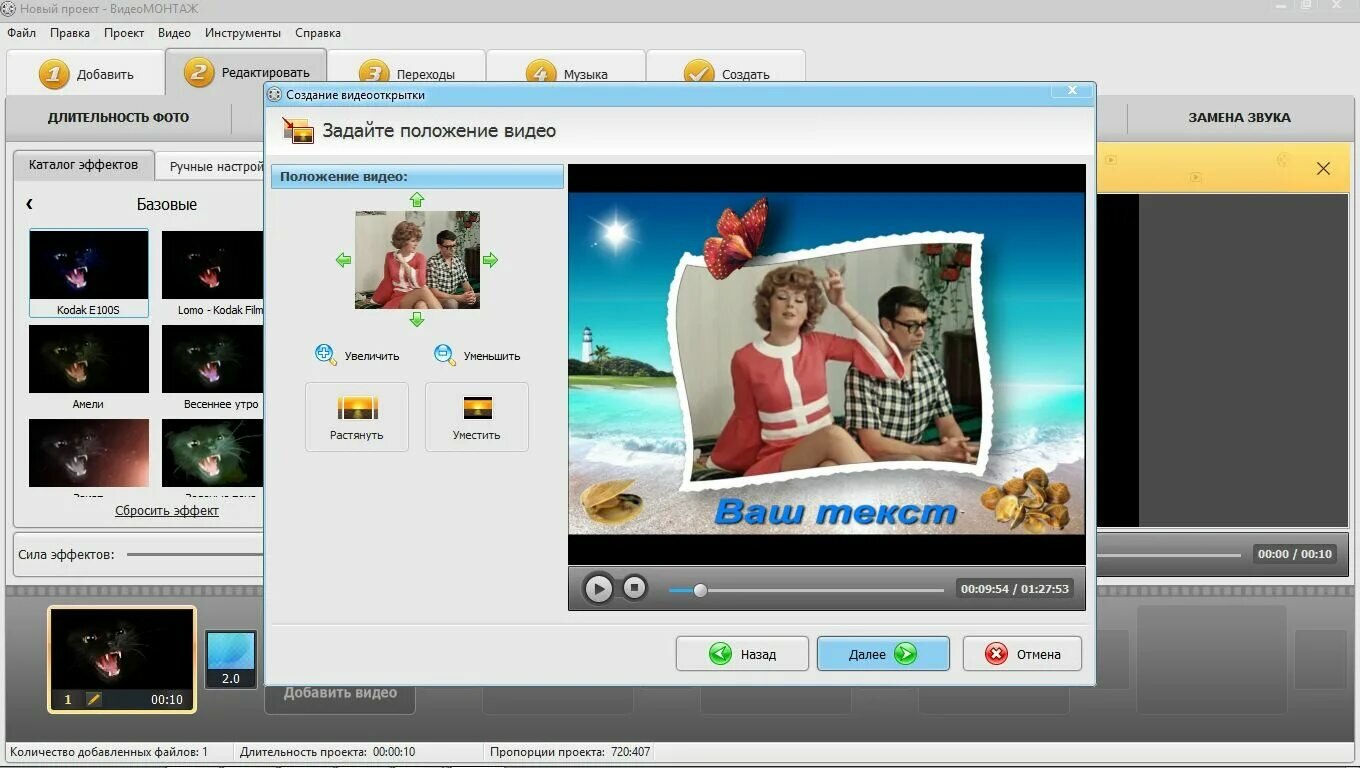Move video up with the green up arrow

tap(417, 200)
